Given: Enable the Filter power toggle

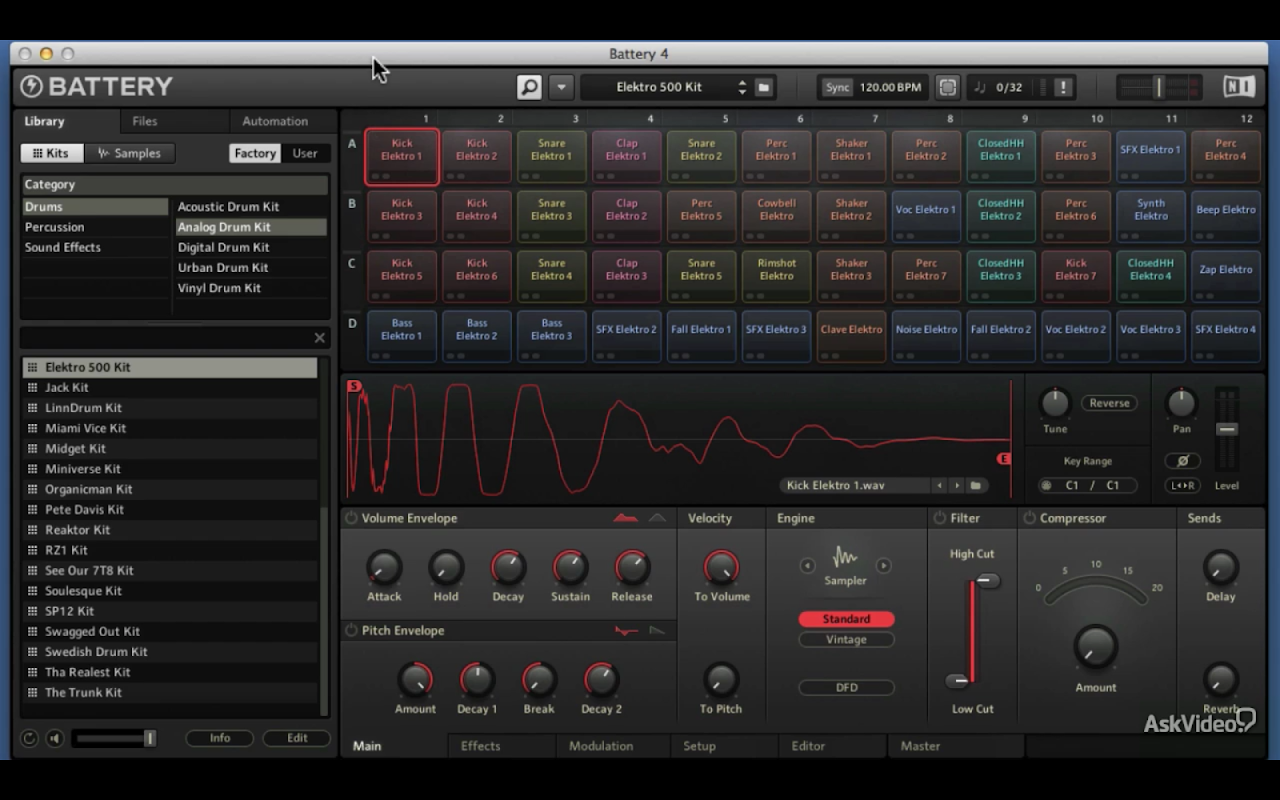Looking at the screenshot, I should pyautogui.click(x=939, y=518).
